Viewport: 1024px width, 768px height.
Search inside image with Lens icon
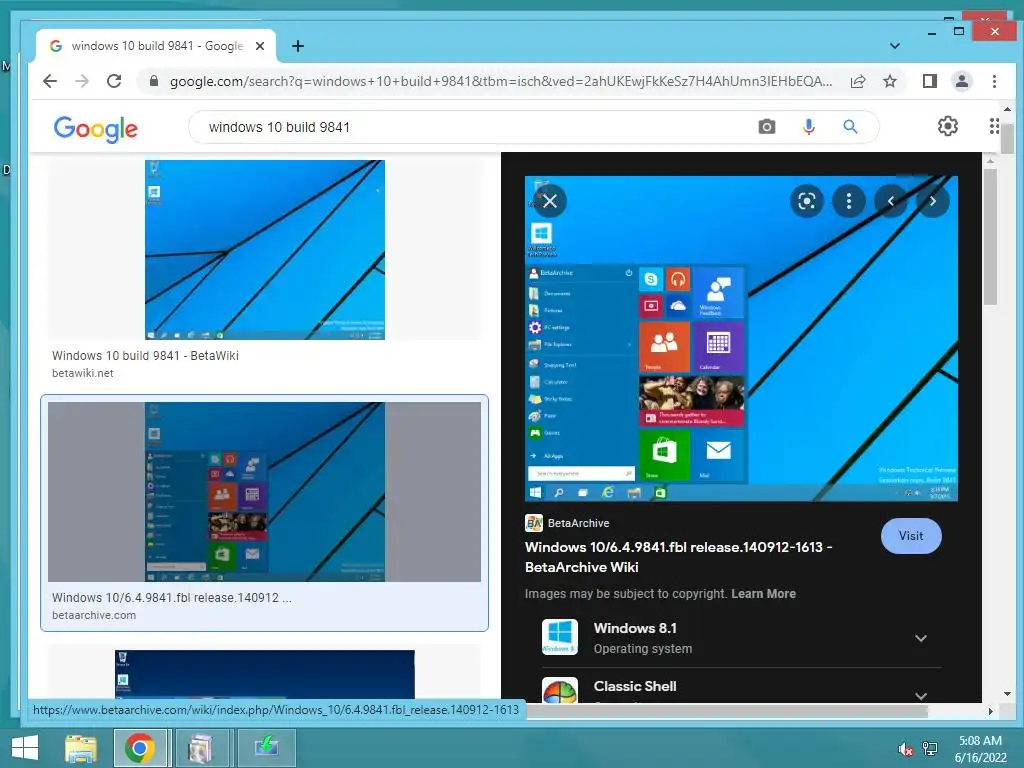pyautogui.click(x=807, y=201)
